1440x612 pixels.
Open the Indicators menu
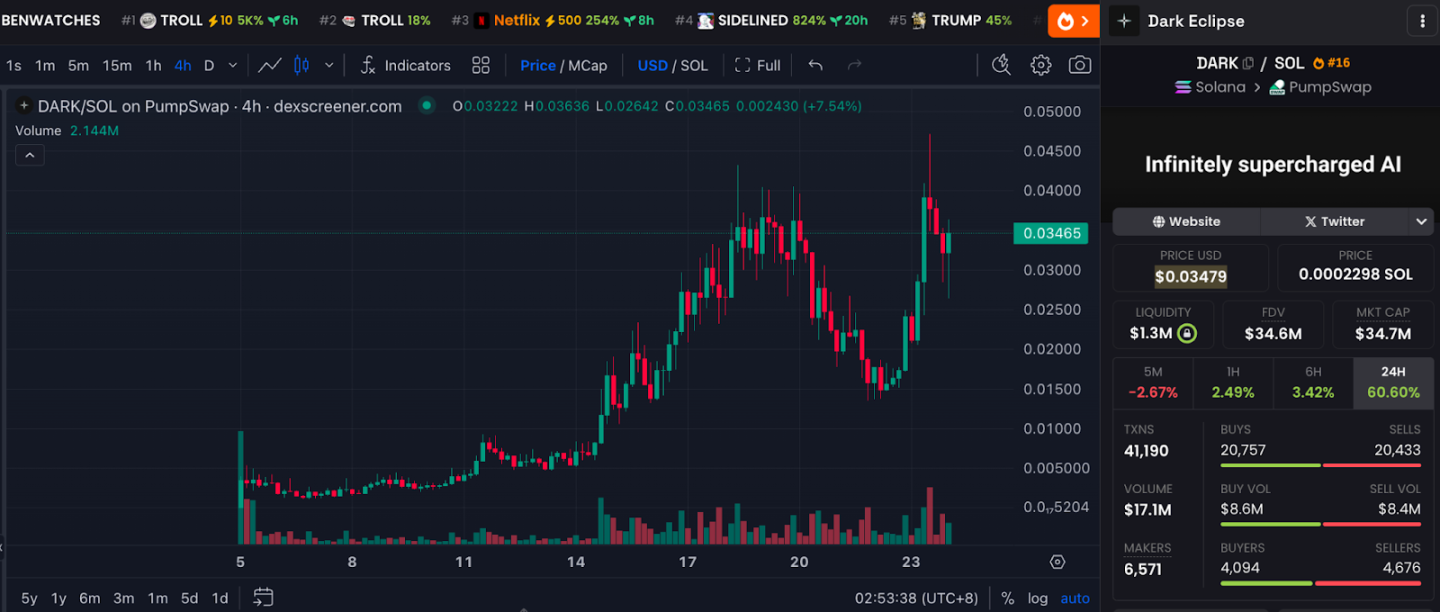pyautogui.click(x=405, y=65)
